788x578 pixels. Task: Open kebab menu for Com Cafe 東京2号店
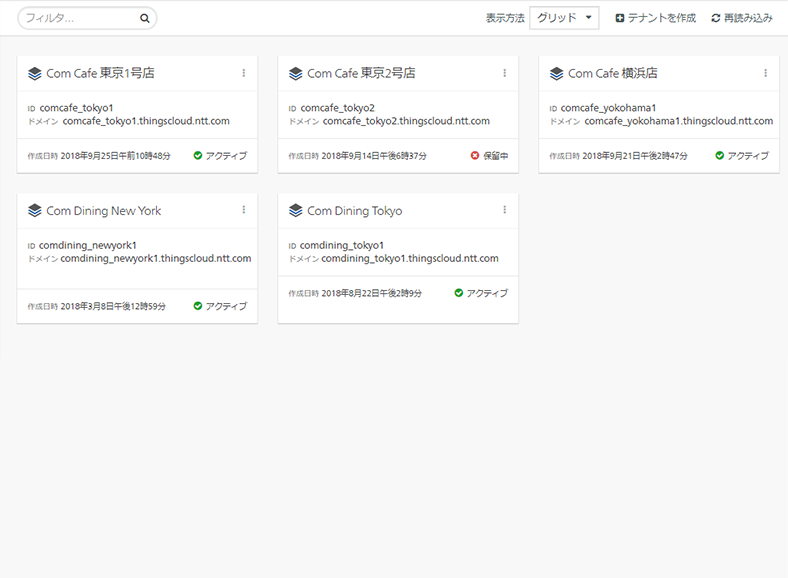point(505,73)
